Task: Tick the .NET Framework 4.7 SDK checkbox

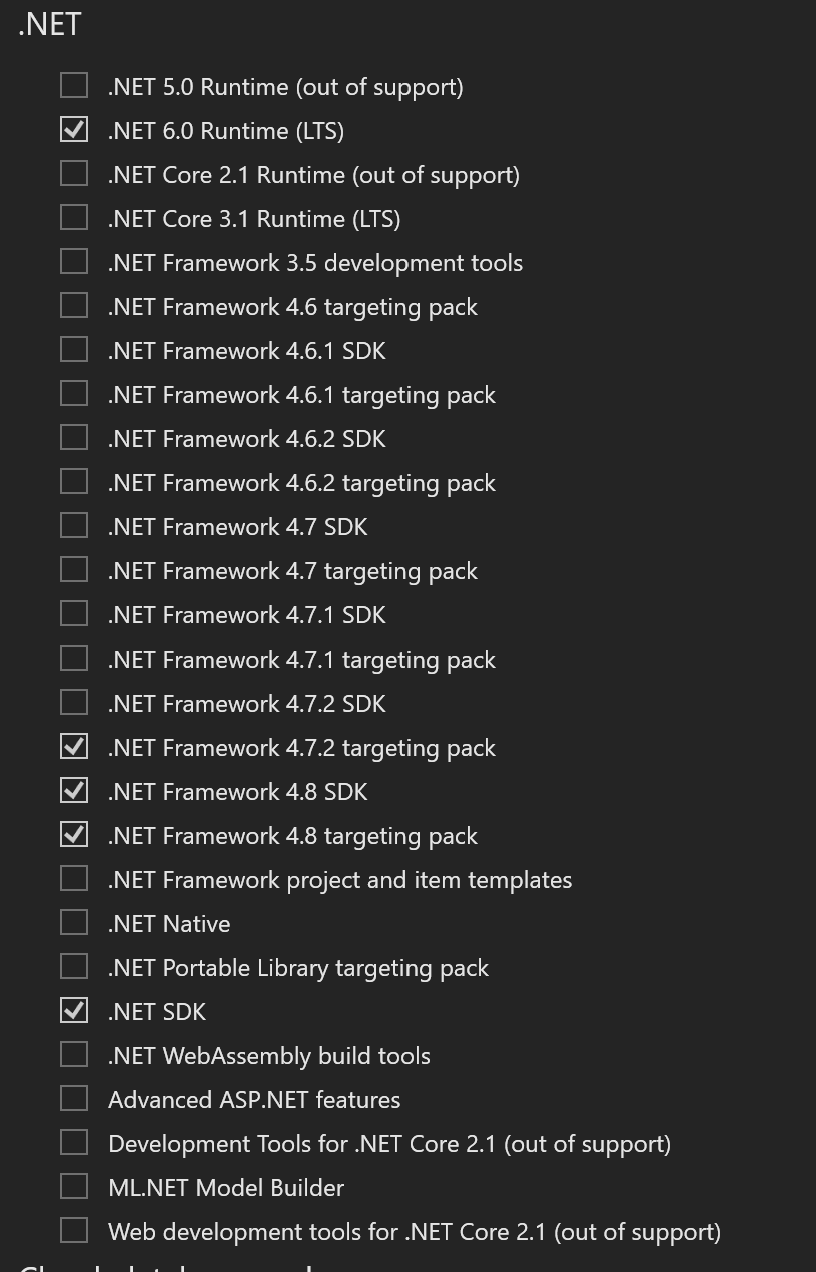Action: click(74, 526)
